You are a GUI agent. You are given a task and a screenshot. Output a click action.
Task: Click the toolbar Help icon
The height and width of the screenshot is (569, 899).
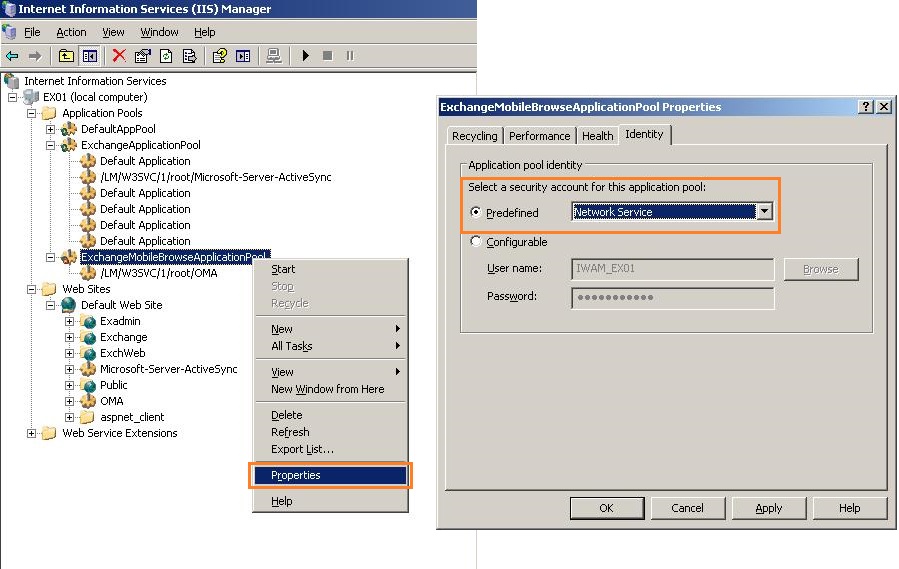pyautogui.click(x=220, y=56)
